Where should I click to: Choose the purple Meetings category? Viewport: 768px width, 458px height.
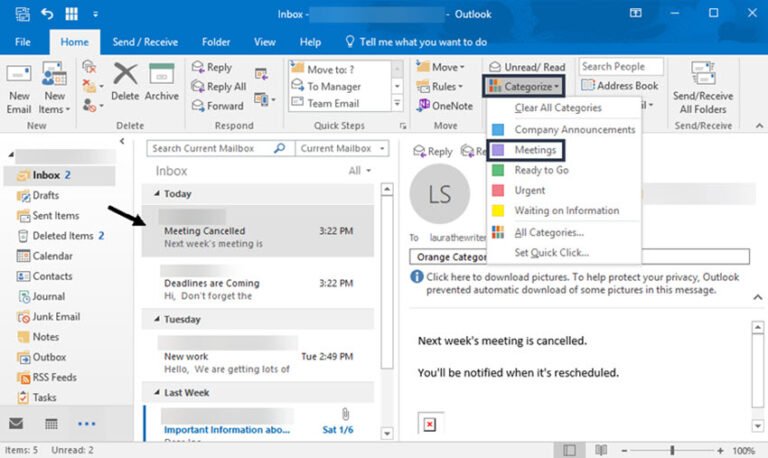(x=526, y=150)
